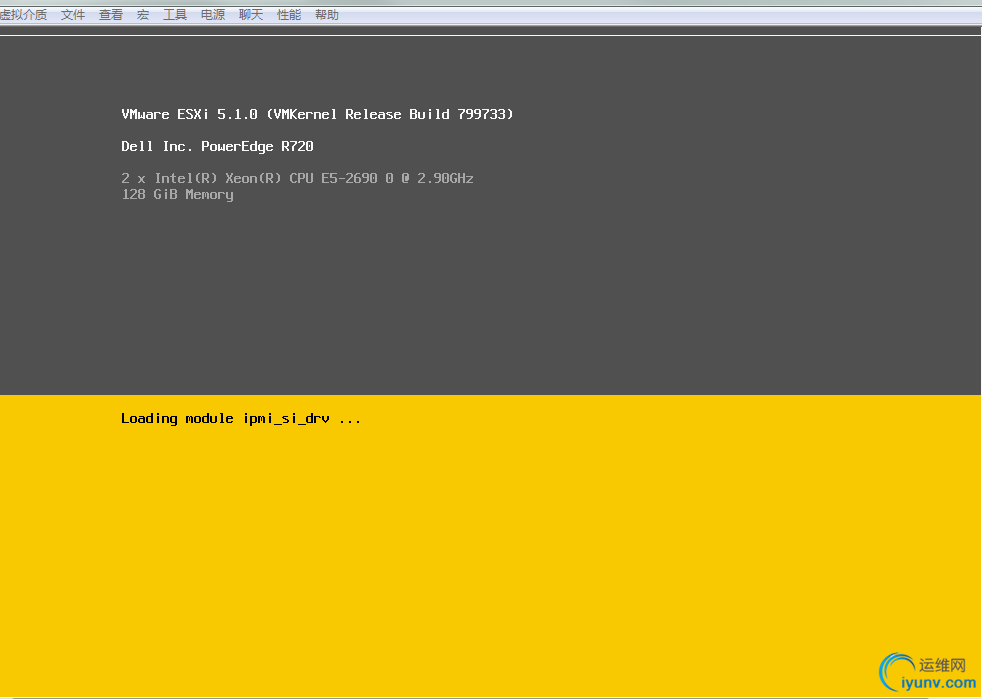Click the Loading module ipmi_si_drv message
Viewport: 982px width, 699px height.
(241, 418)
